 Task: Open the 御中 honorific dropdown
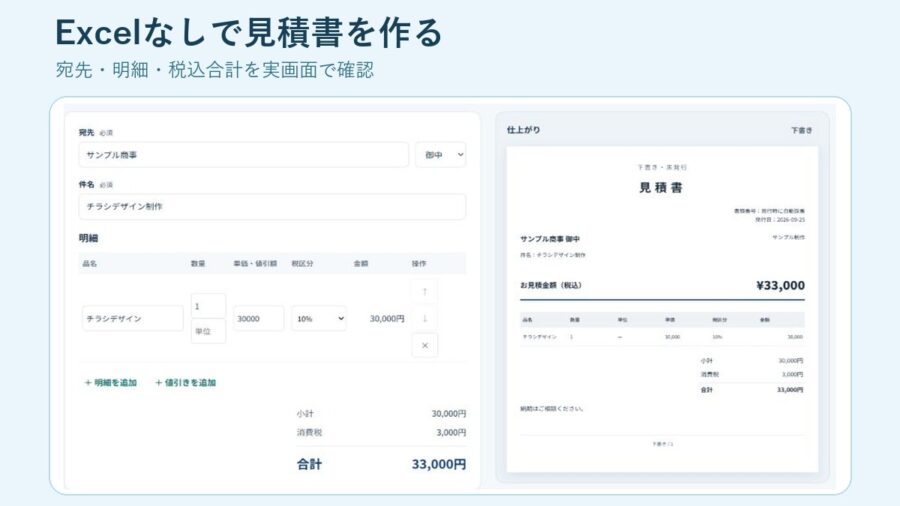[x=440, y=155]
